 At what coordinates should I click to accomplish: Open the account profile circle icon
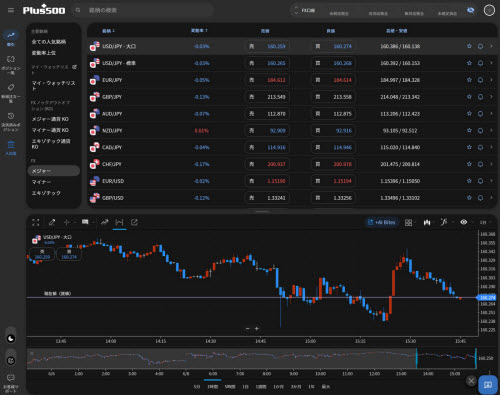(x=489, y=10)
